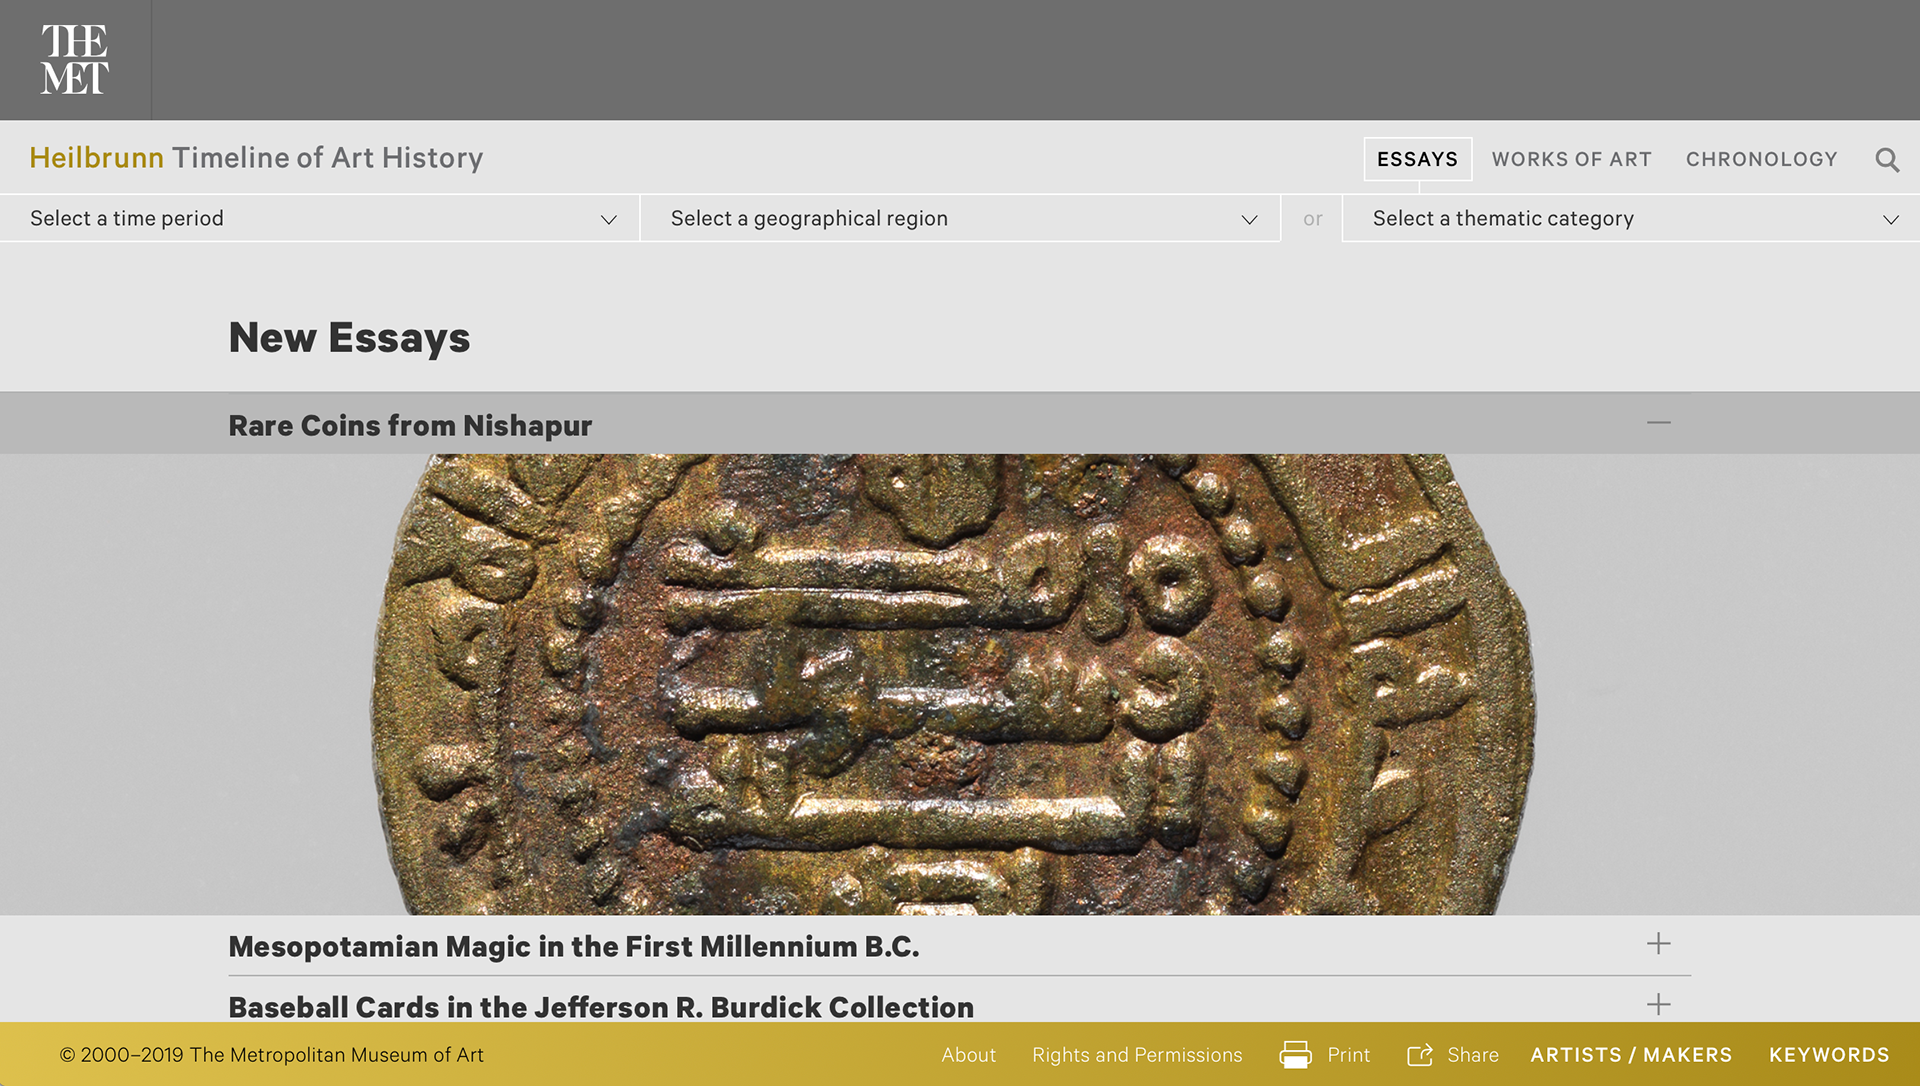The image size is (1920, 1086).
Task: Click Mesopotamian Magic in the First Millennium title
Action: pos(574,946)
